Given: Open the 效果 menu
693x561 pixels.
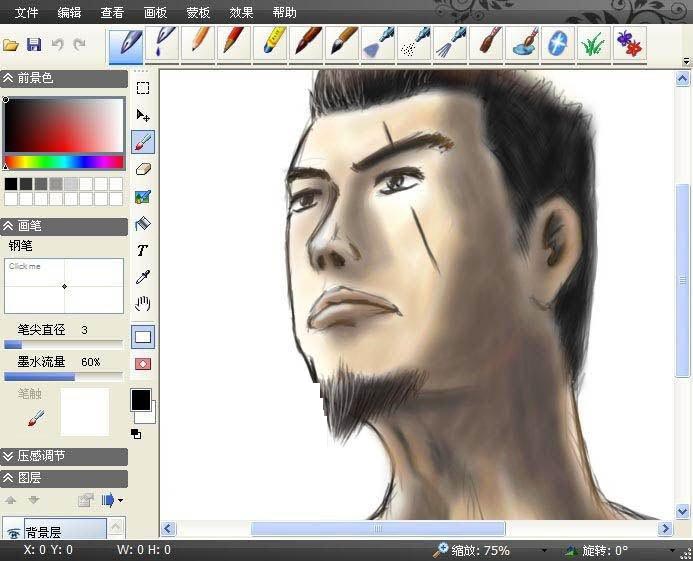Looking at the screenshot, I should tap(241, 13).
